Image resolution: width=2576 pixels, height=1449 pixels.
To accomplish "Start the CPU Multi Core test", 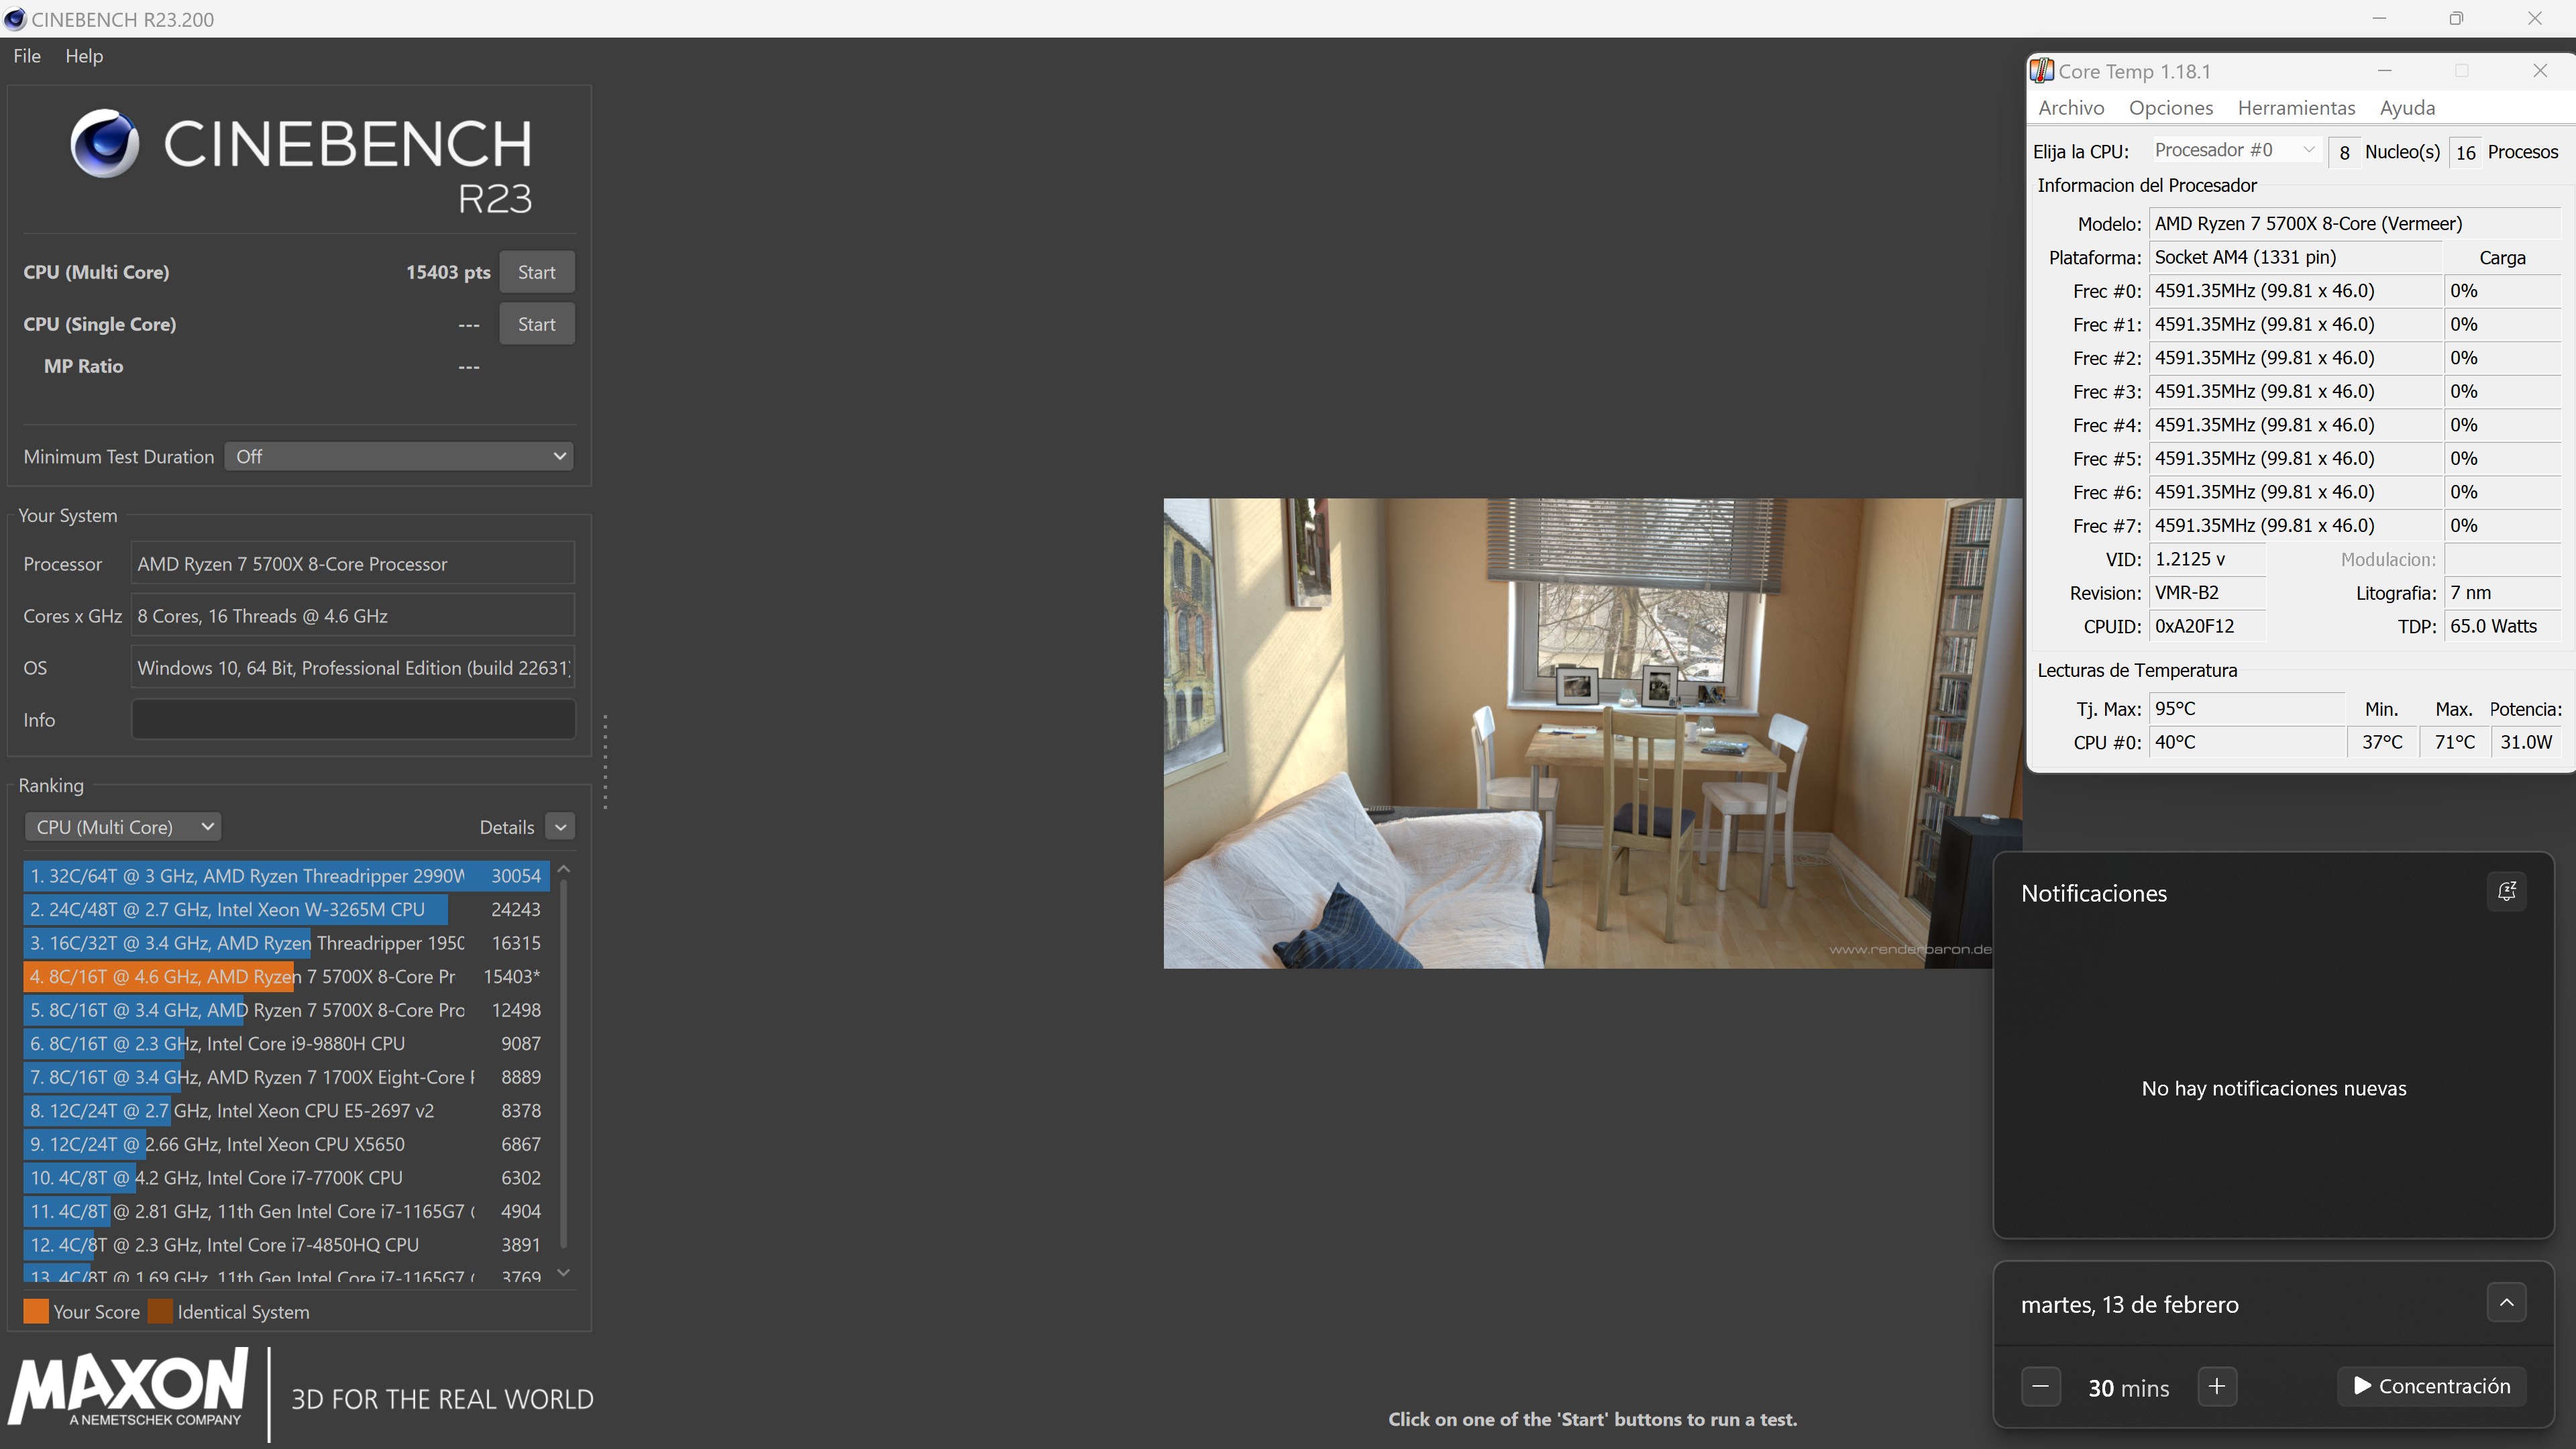I will point(536,272).
